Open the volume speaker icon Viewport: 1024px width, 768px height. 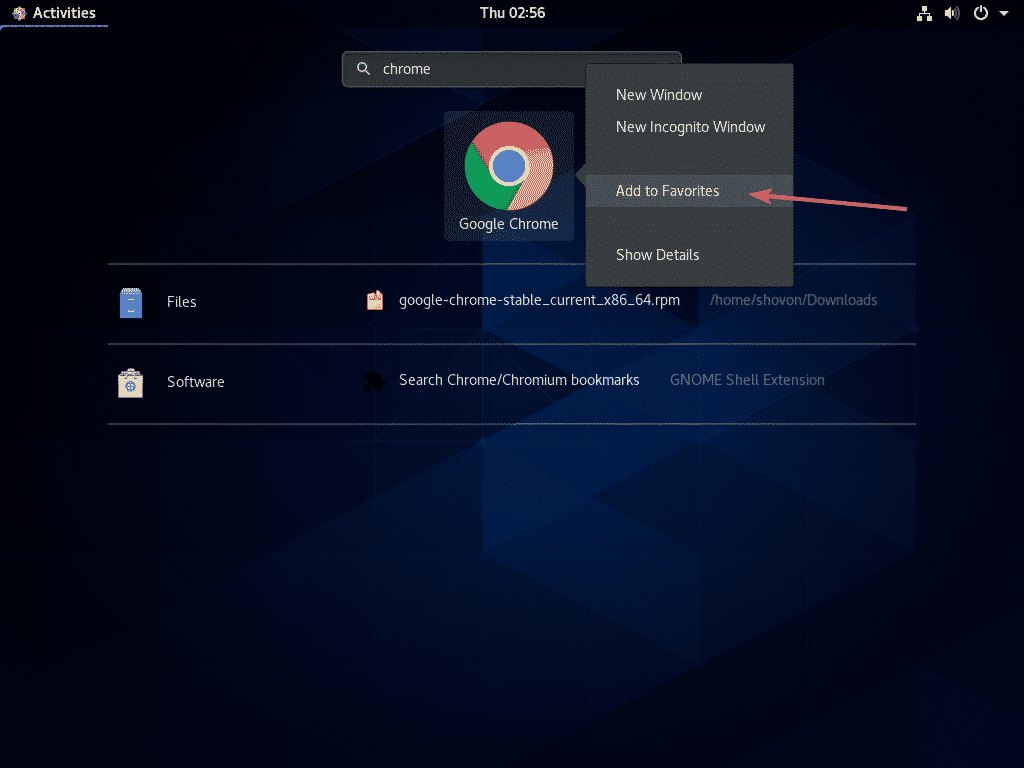tap(952, 13)
